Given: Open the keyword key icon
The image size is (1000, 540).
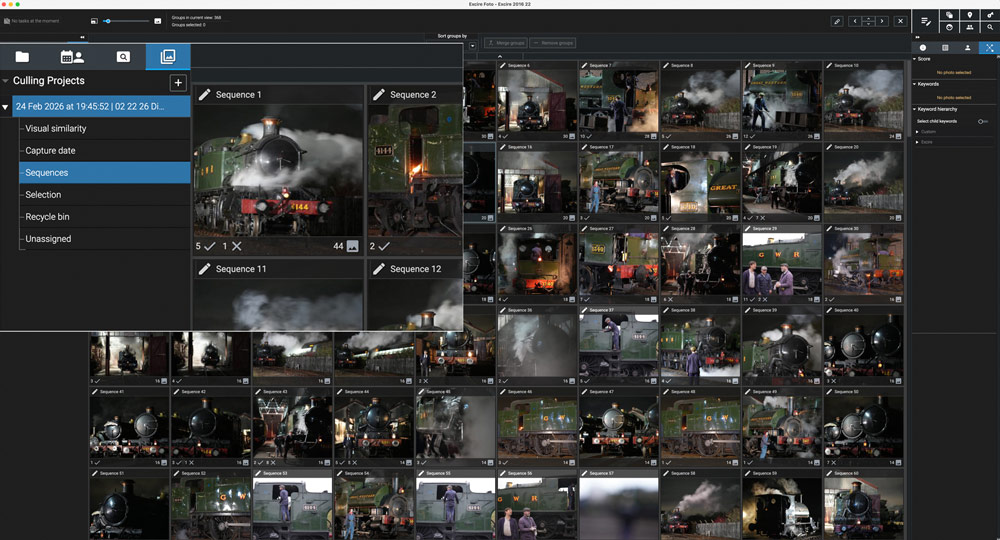Looking at the screenshot, I should (990, 15).
